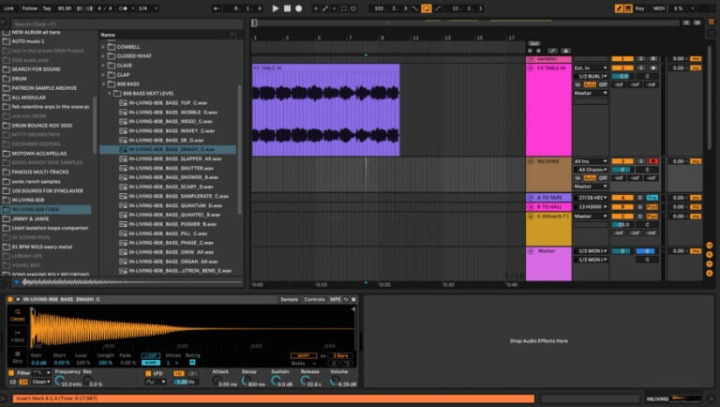Select the IN LIVING 808 FIXED folder

[46, 209]
